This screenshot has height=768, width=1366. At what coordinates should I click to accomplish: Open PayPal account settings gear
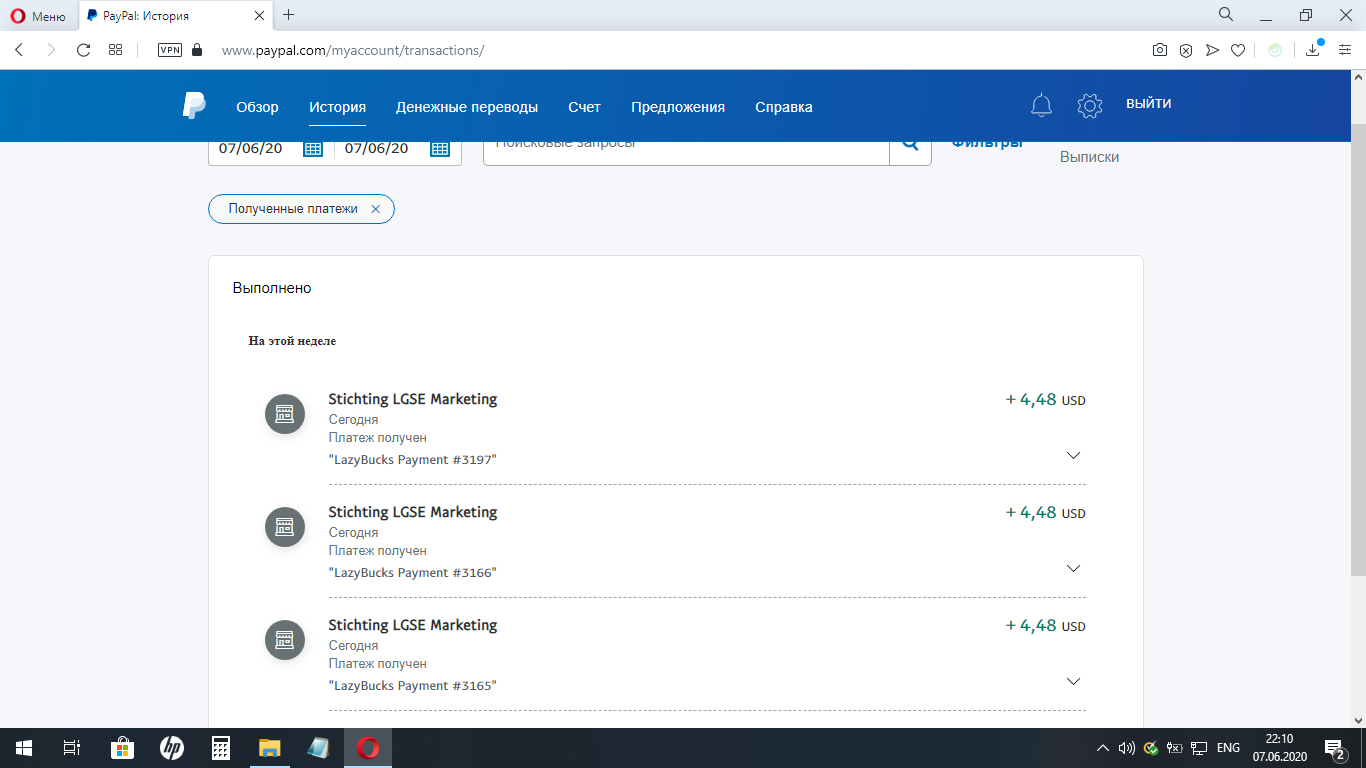point(1089,105)
